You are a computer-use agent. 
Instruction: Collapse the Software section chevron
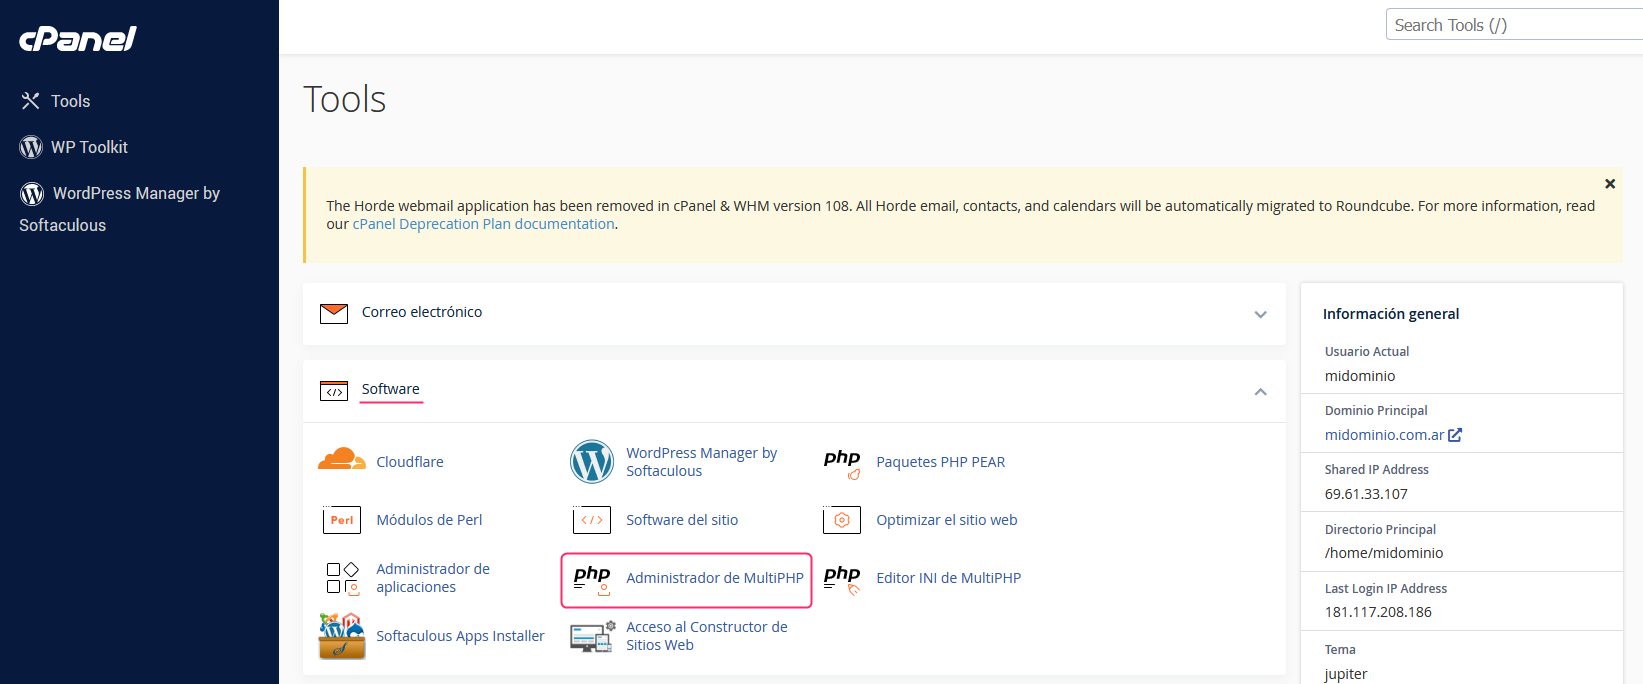point(1260,392)
